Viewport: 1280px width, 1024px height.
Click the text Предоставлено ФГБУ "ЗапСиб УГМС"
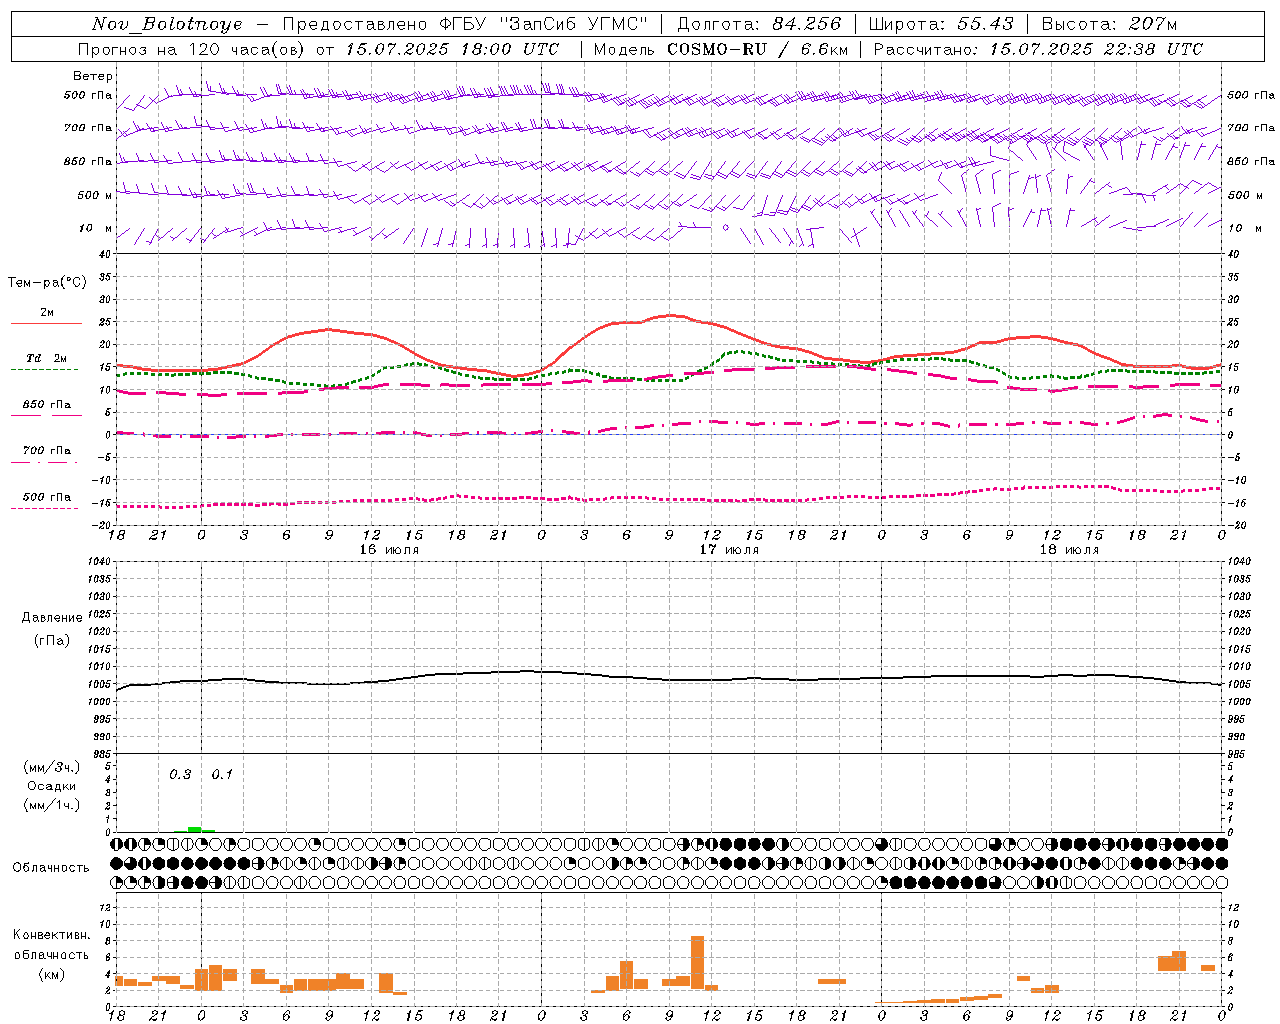[x=465, y=24]
